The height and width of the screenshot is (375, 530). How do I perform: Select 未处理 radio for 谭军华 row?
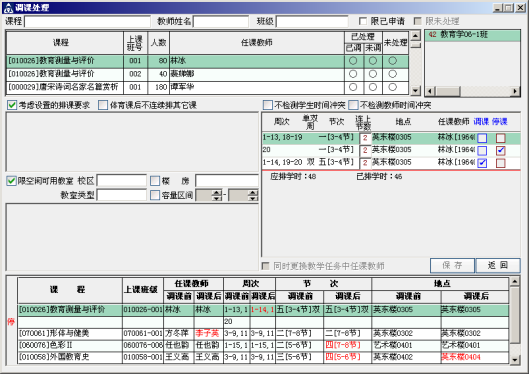392,87
